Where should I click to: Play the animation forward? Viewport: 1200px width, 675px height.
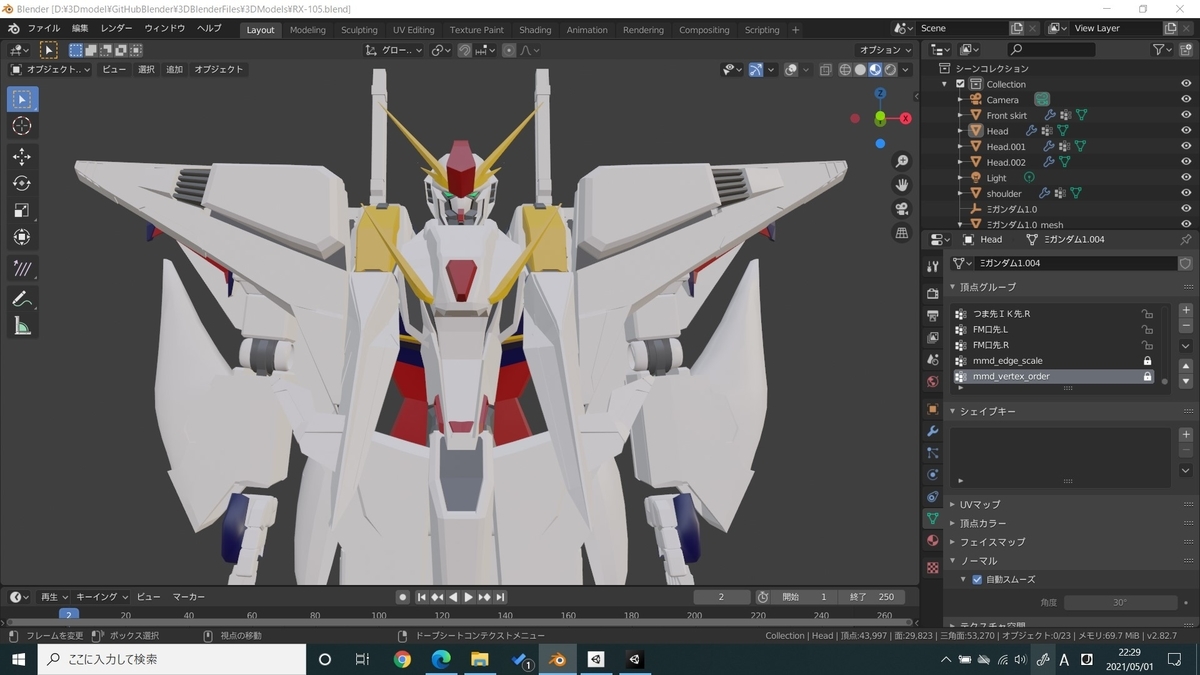469,597
